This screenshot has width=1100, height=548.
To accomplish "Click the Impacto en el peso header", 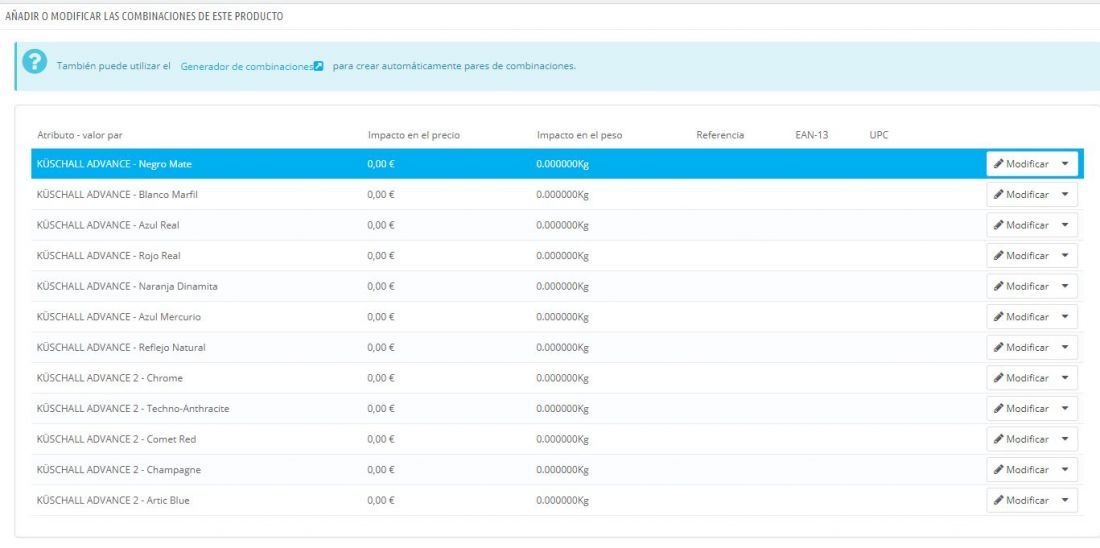I will pyautogui.click(x=579, y=135).
